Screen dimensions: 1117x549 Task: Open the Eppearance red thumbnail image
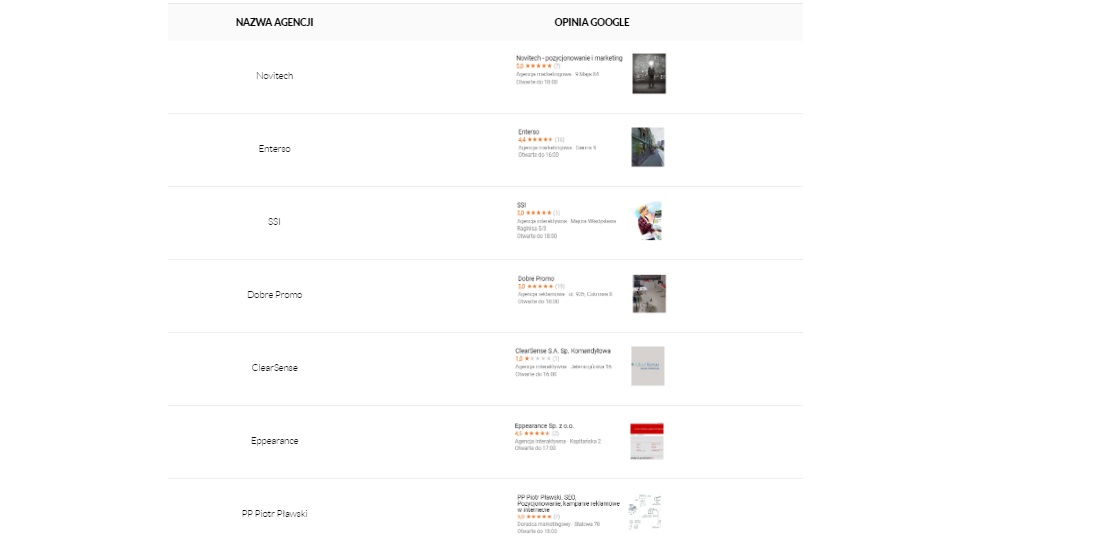(647, 441)
